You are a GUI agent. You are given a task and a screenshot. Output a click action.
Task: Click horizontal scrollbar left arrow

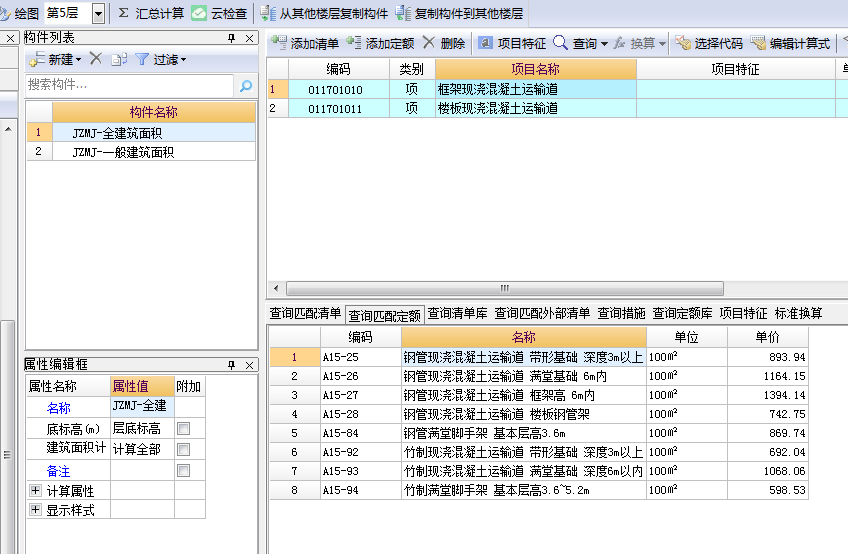tap(276, 288)
